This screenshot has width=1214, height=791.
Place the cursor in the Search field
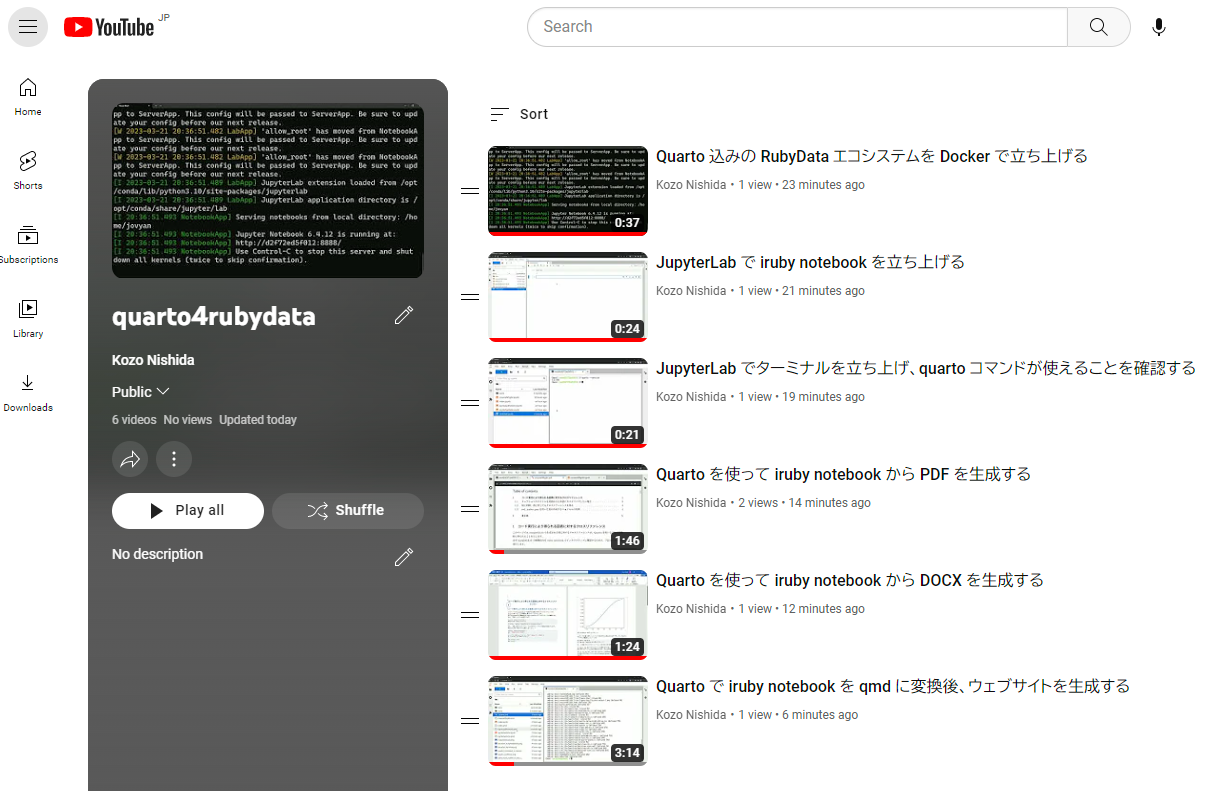pos(790,27)
